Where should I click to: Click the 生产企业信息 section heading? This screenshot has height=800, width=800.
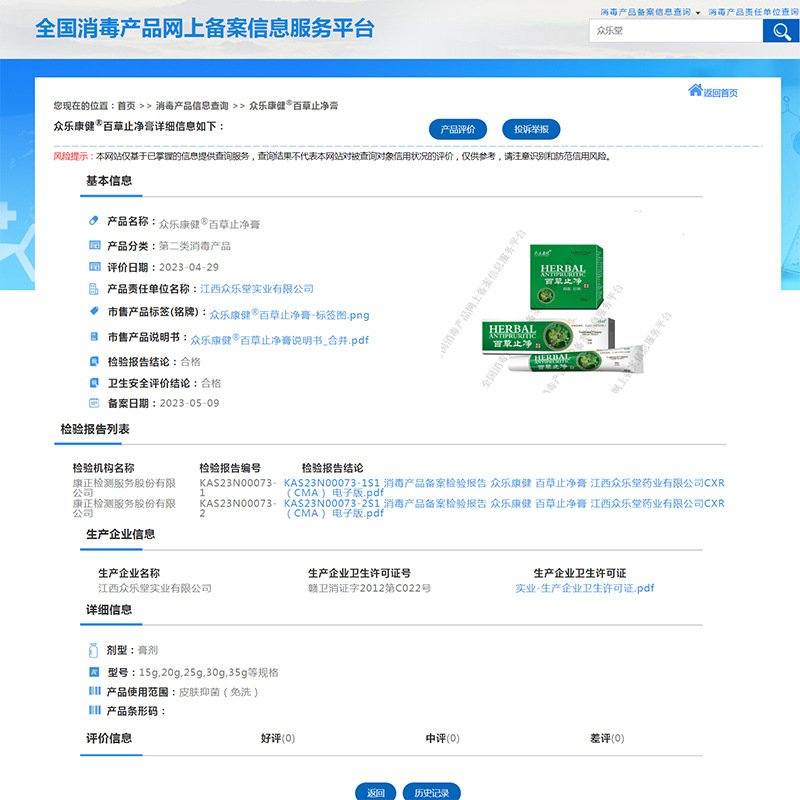(x=120, y=534)
